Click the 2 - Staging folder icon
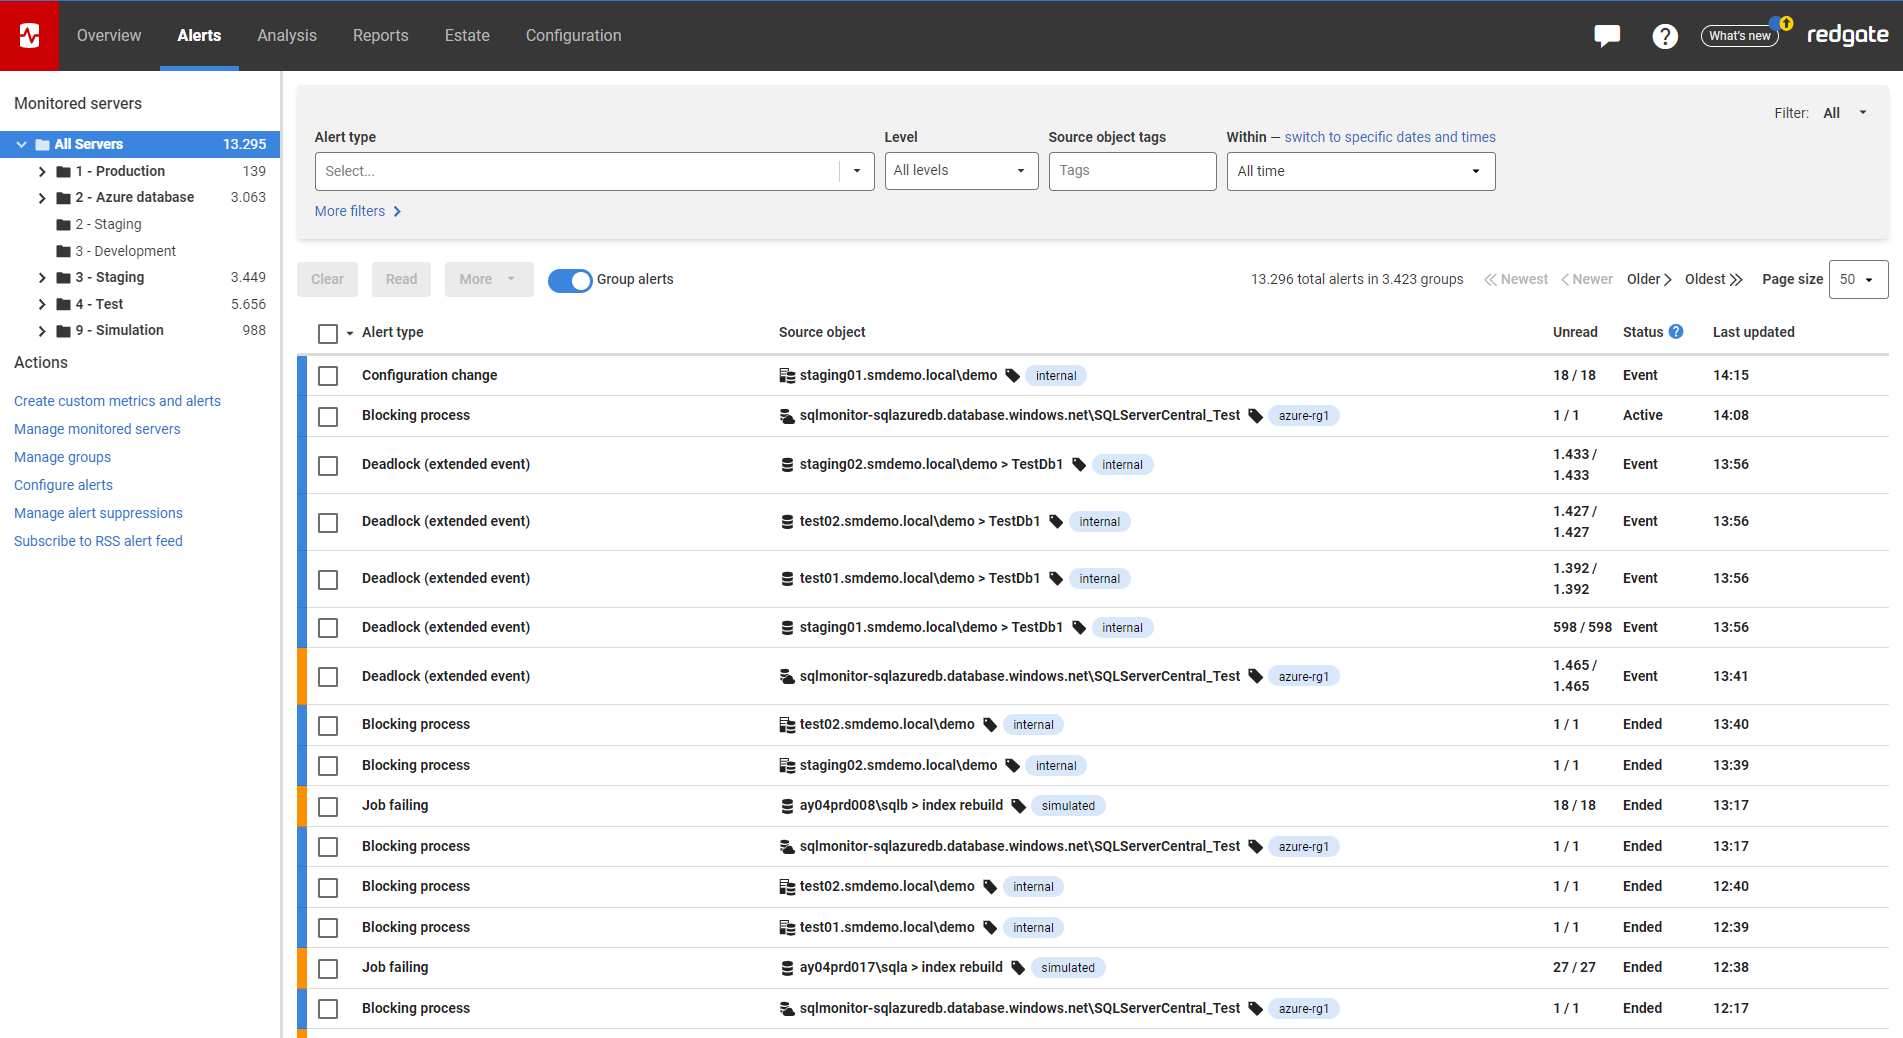Screen dimensions: 1903x1038 pyautogui.click(x=64, y=225)
